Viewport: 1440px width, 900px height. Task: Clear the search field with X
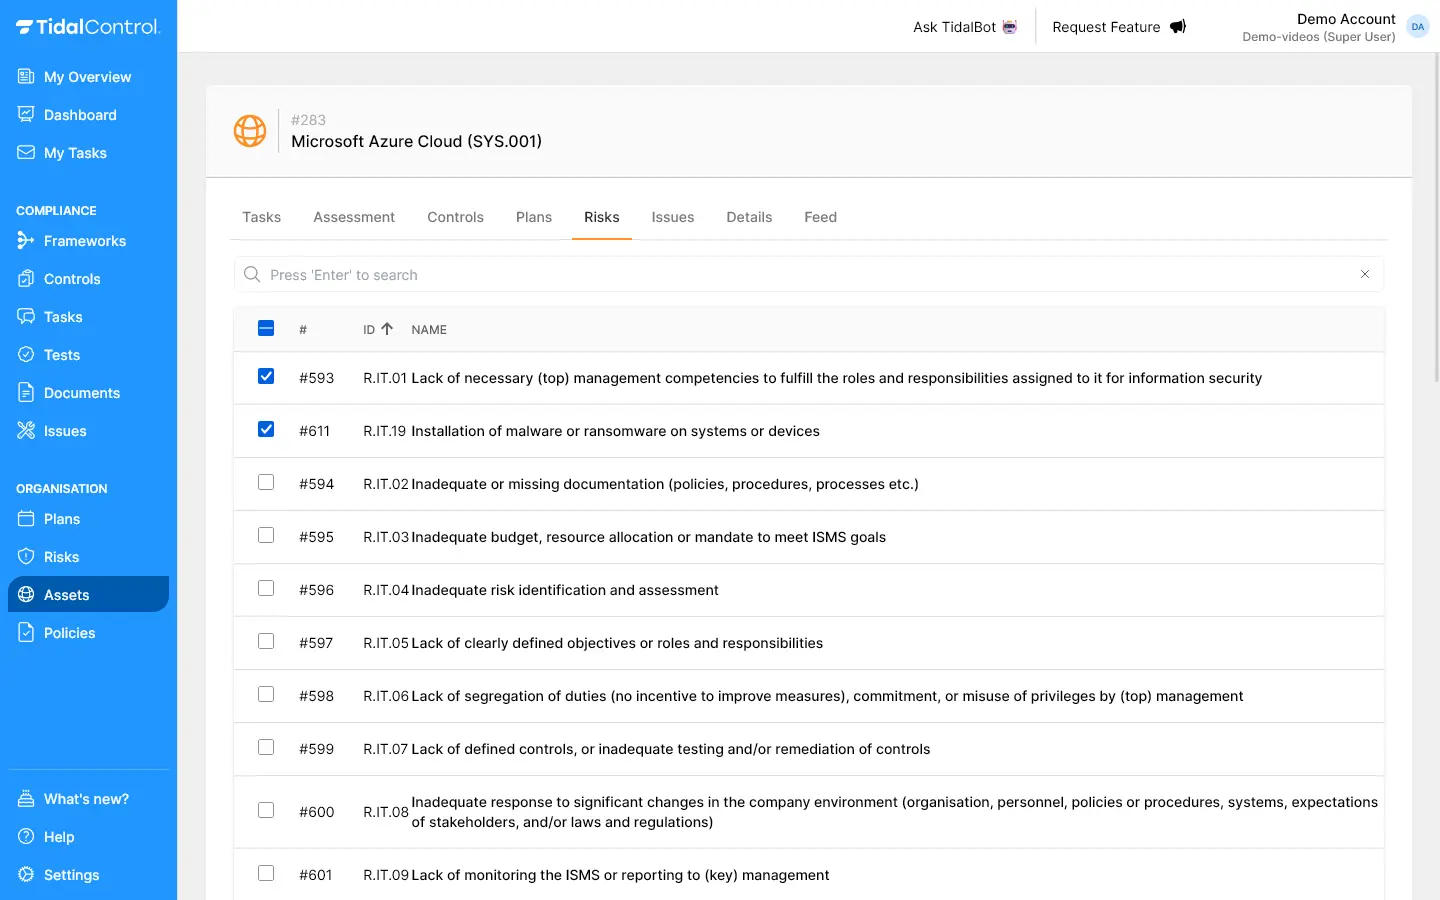coord(1365,274)
